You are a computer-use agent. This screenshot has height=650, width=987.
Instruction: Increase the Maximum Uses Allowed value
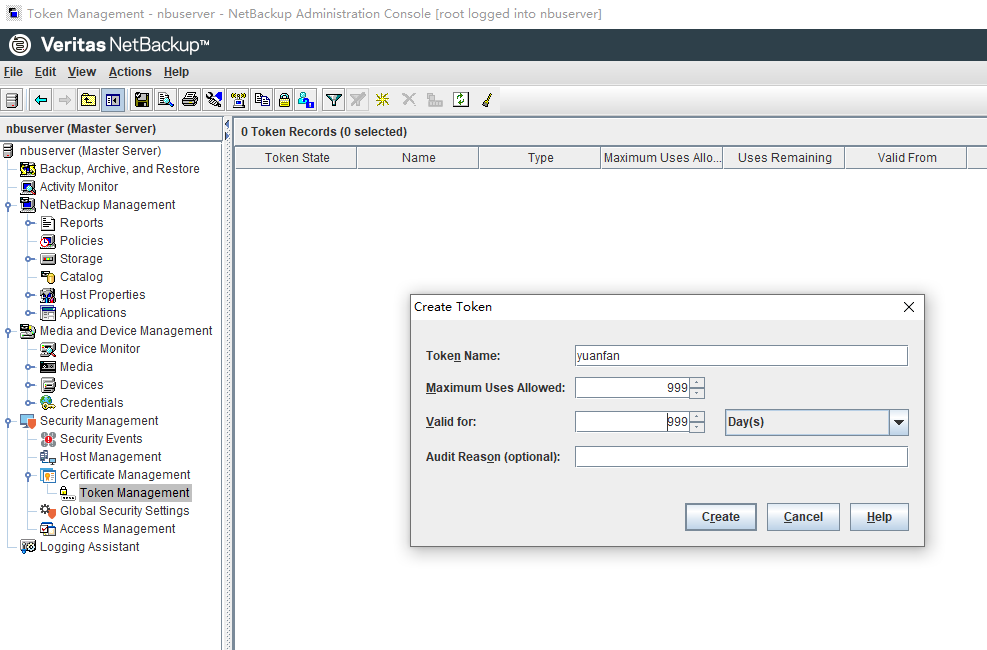click(697, 382)
